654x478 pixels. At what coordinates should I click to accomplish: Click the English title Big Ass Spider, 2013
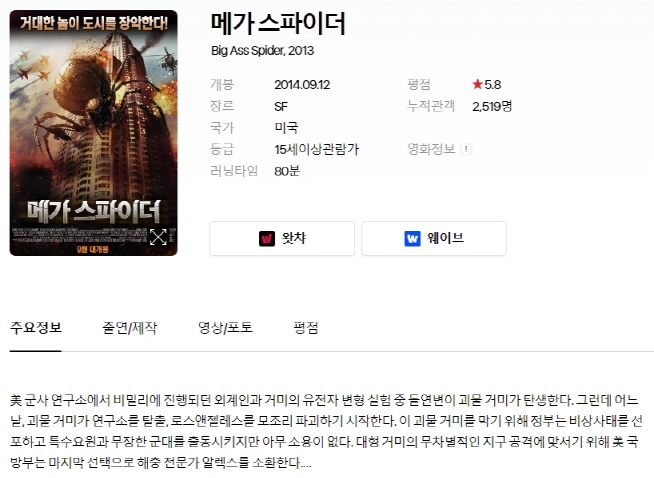point(262,50)
